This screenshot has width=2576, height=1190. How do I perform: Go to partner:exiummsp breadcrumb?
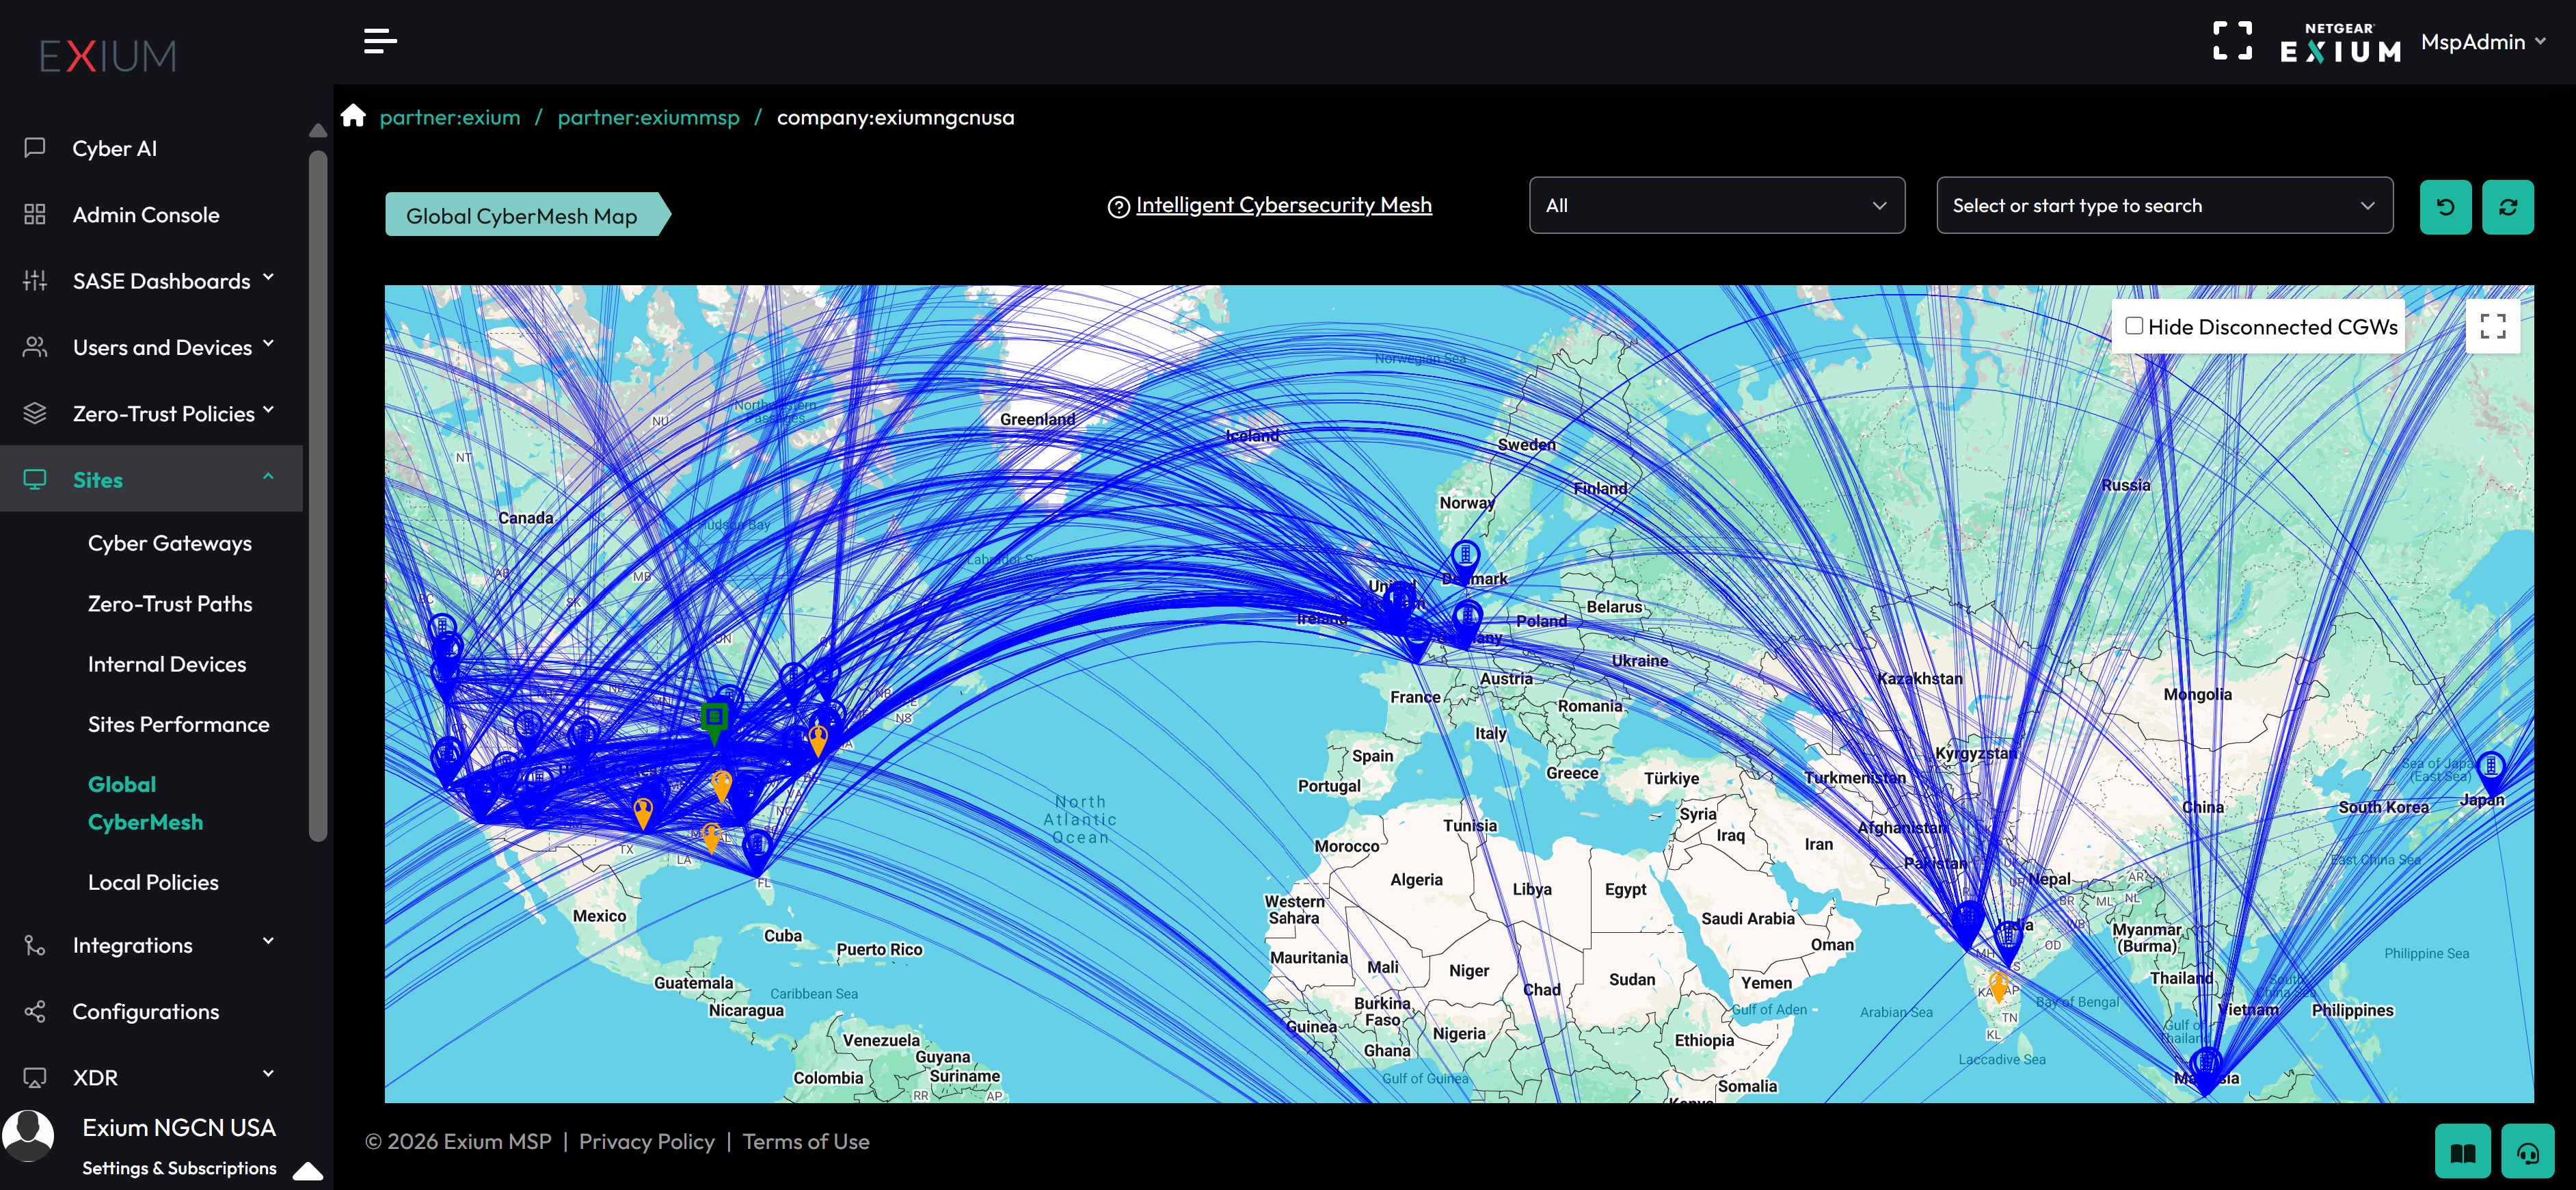648,117
